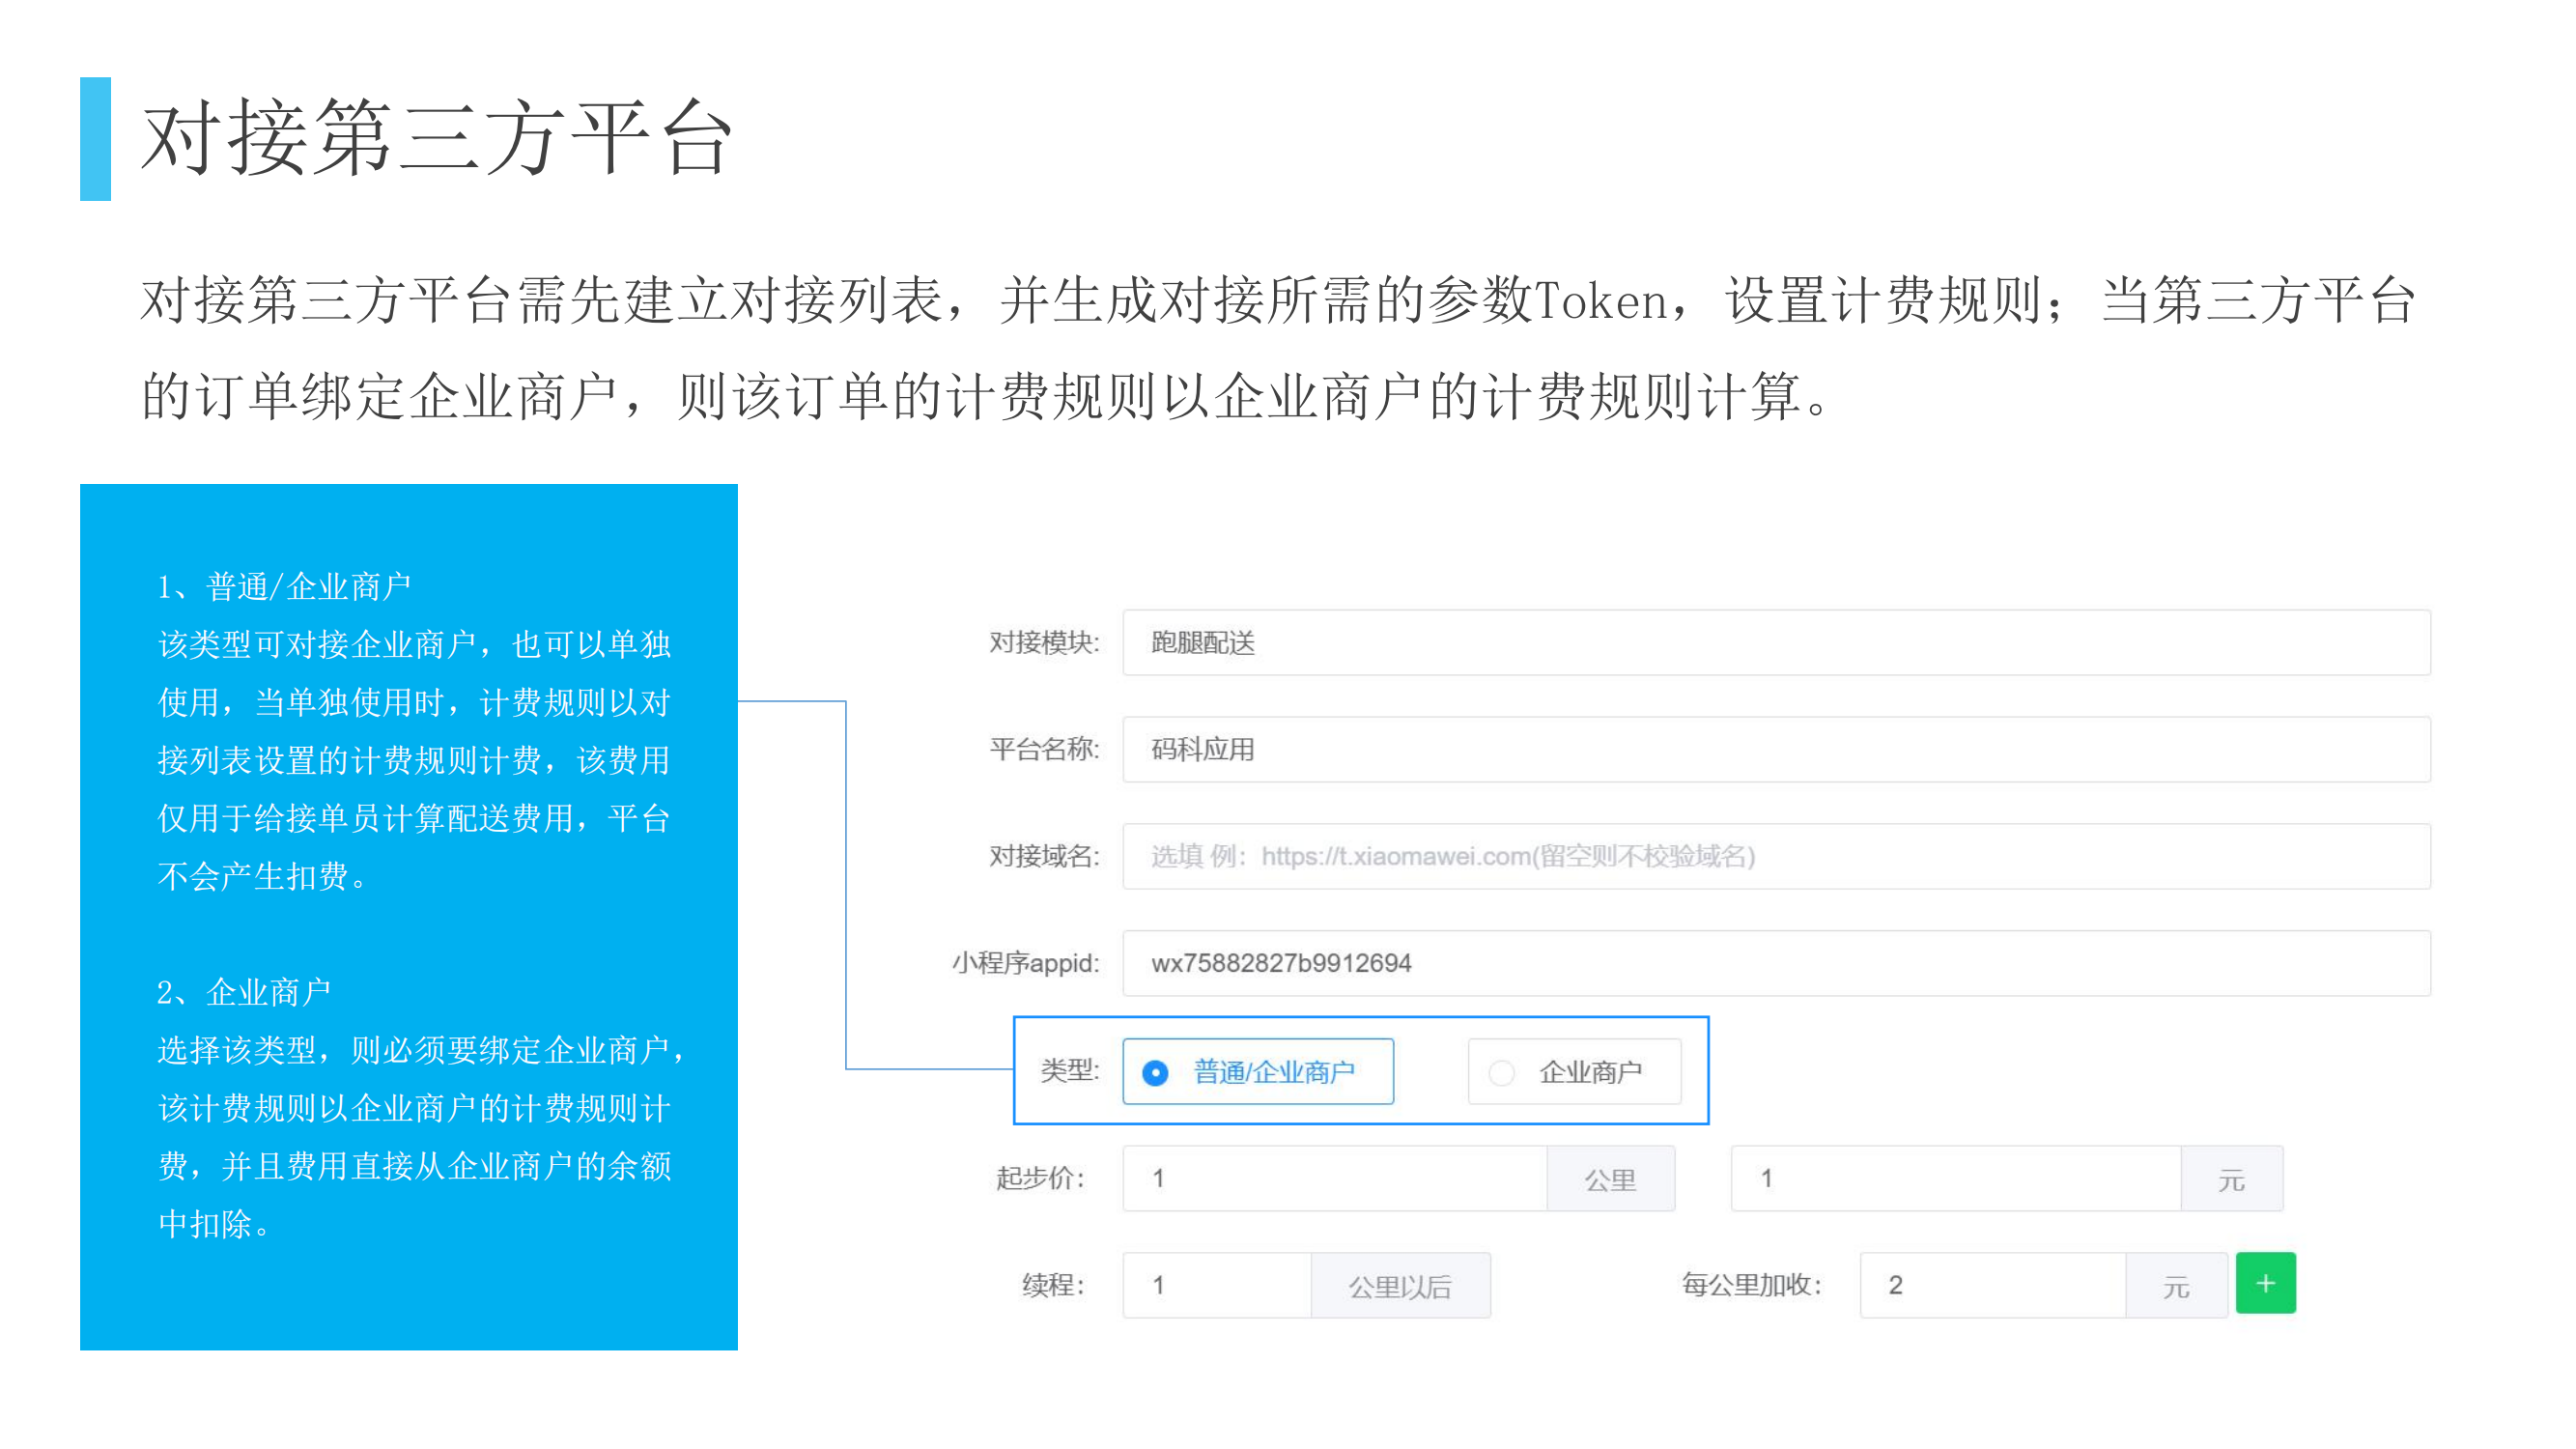Viewport: 2576px width, 1449px height.
Task: Click the 对接域名 field label
Action: coord(1045,856)
